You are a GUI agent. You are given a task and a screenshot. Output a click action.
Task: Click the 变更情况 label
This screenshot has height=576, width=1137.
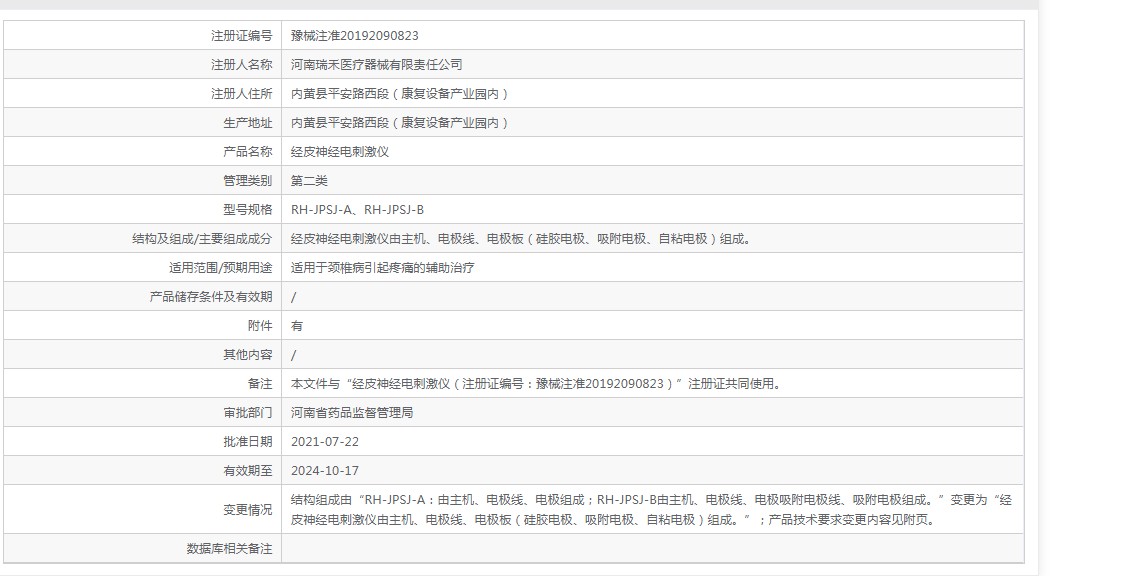click(247, 510)
